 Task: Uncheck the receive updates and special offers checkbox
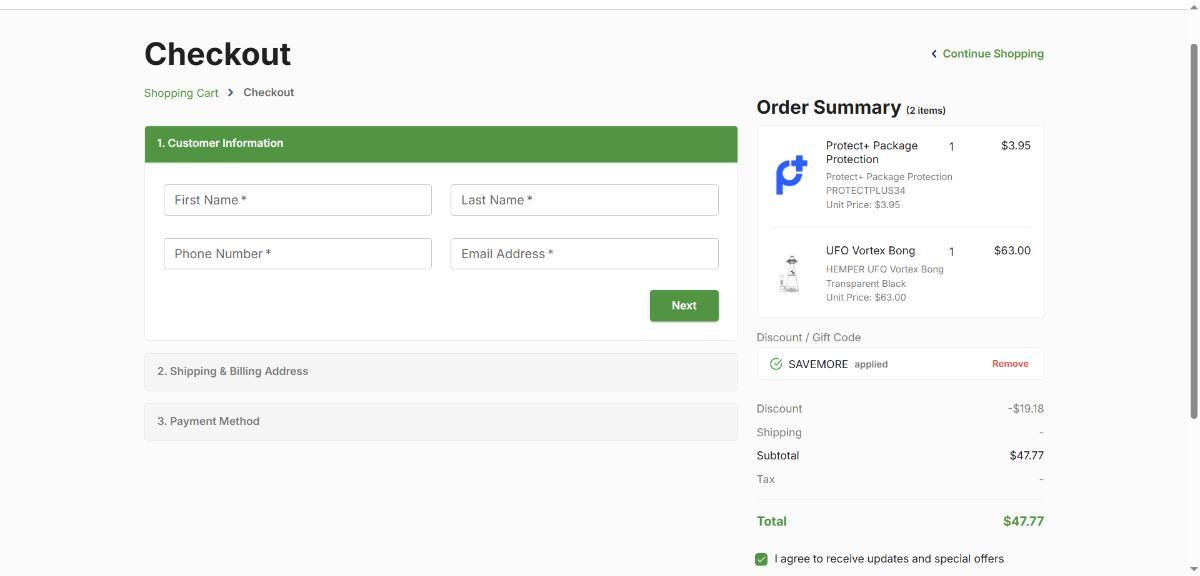[762, 559]
